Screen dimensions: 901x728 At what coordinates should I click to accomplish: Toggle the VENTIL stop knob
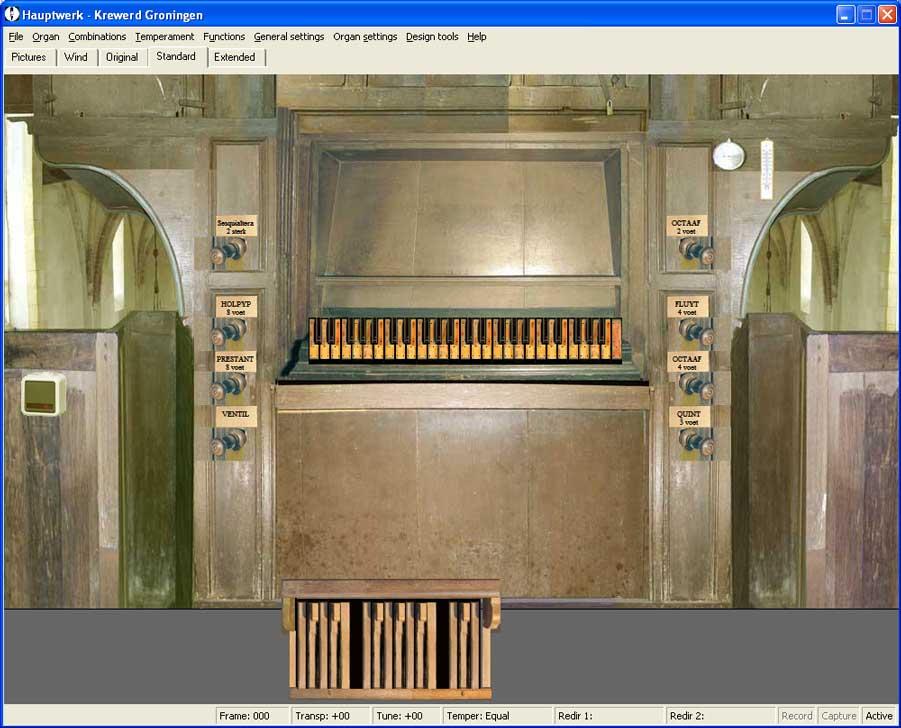234,439
